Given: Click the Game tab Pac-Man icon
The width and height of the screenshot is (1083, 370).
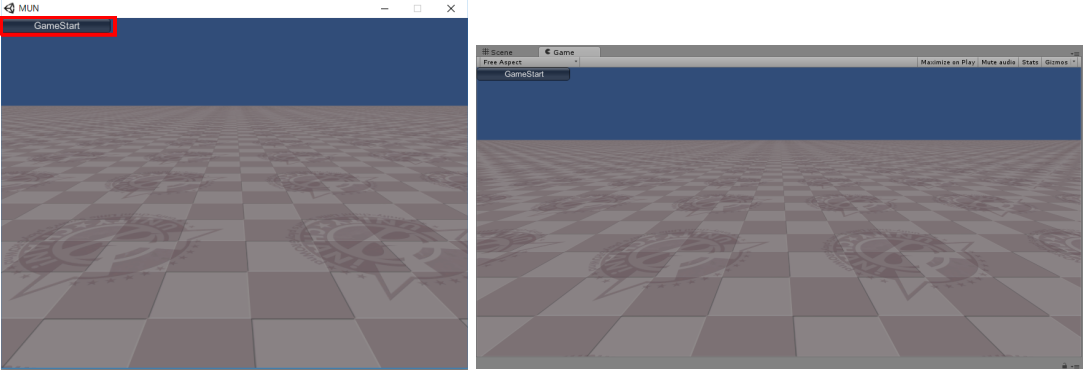Looking at the screenshot, I should [548, 52].
